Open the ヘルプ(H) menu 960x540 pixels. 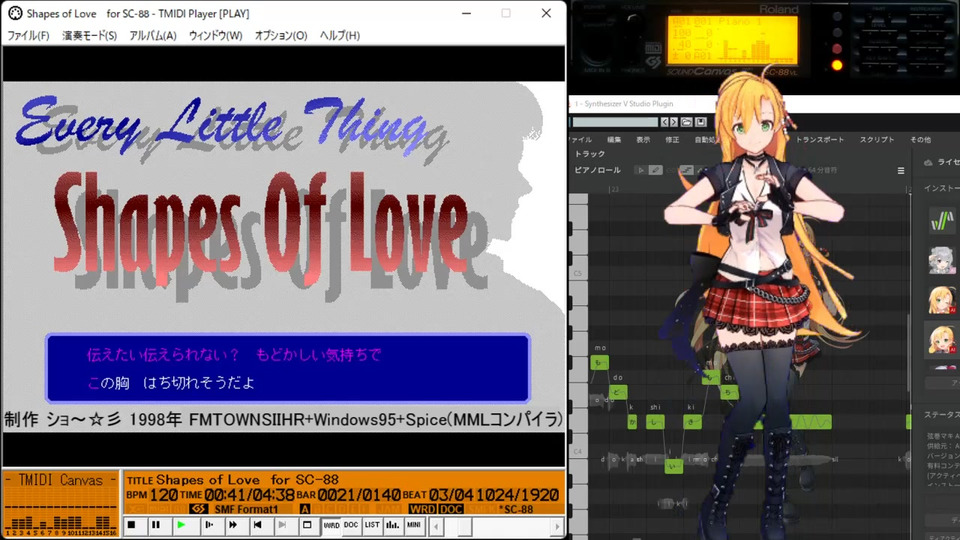coord(340,36)
